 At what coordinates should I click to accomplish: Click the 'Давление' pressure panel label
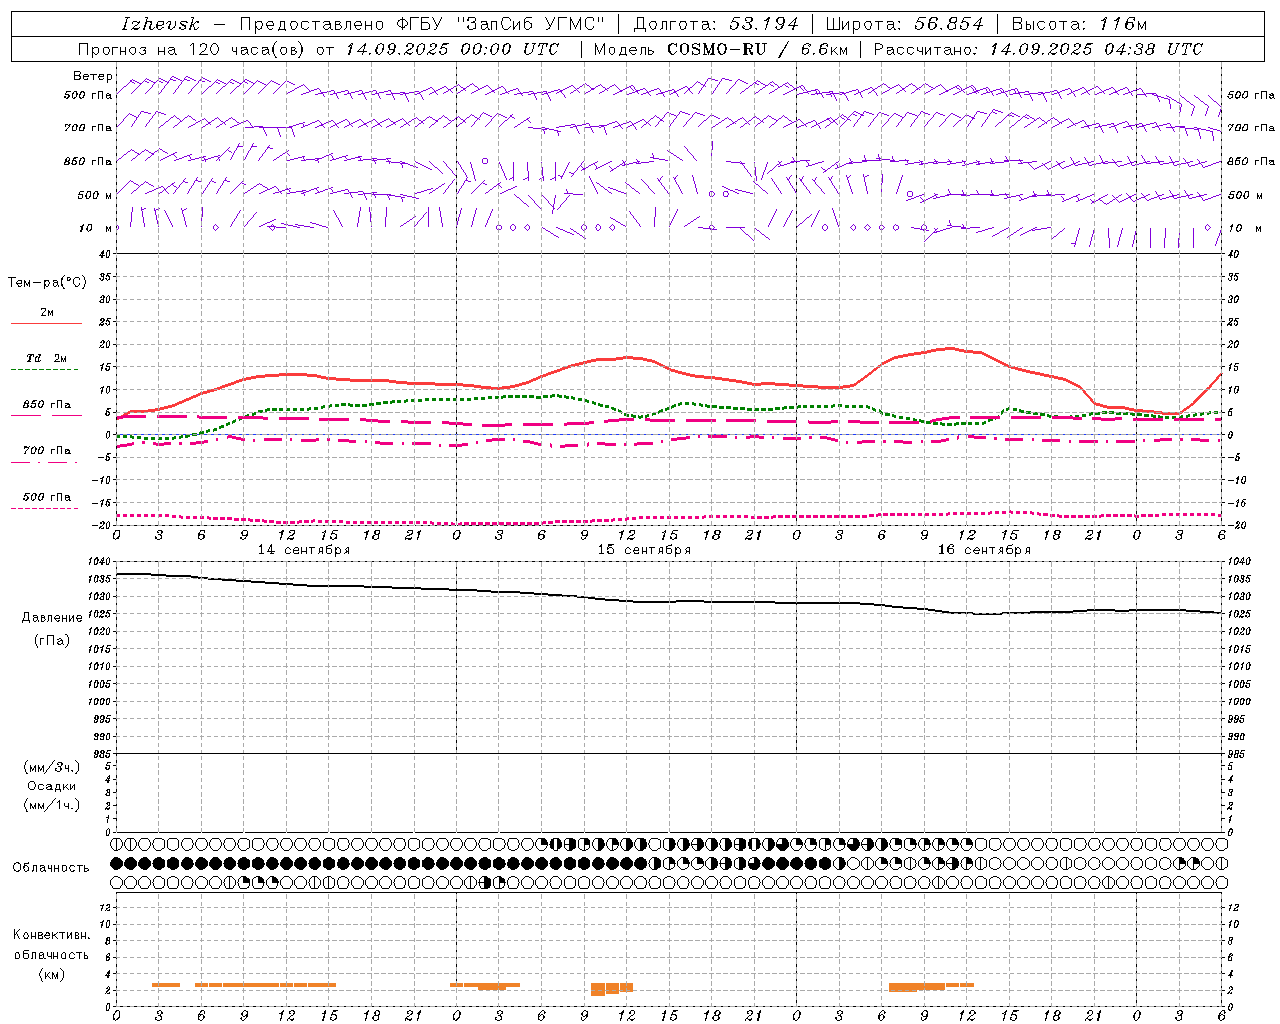52,618
